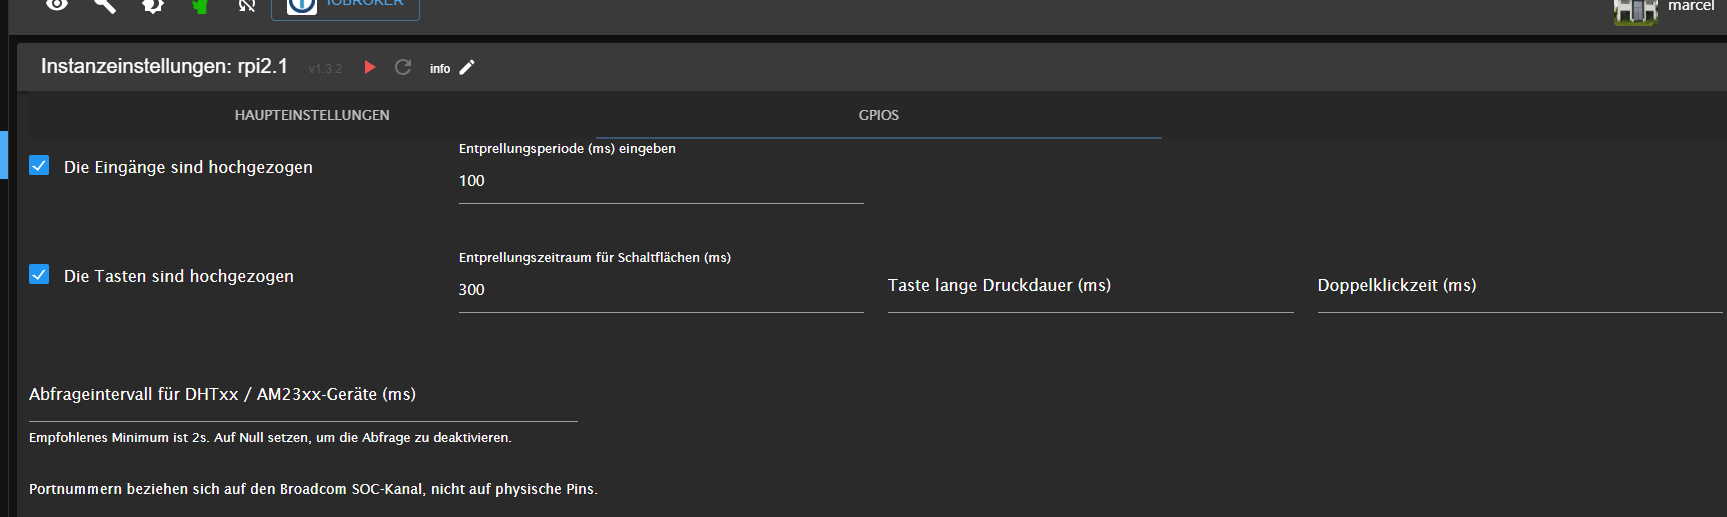Image resolution: width=1727 pixels, height=517 pixels.
Task: Focus the Entprellungsperiode field showing 100
Action: pyautogui.click(x=661, y=181)
